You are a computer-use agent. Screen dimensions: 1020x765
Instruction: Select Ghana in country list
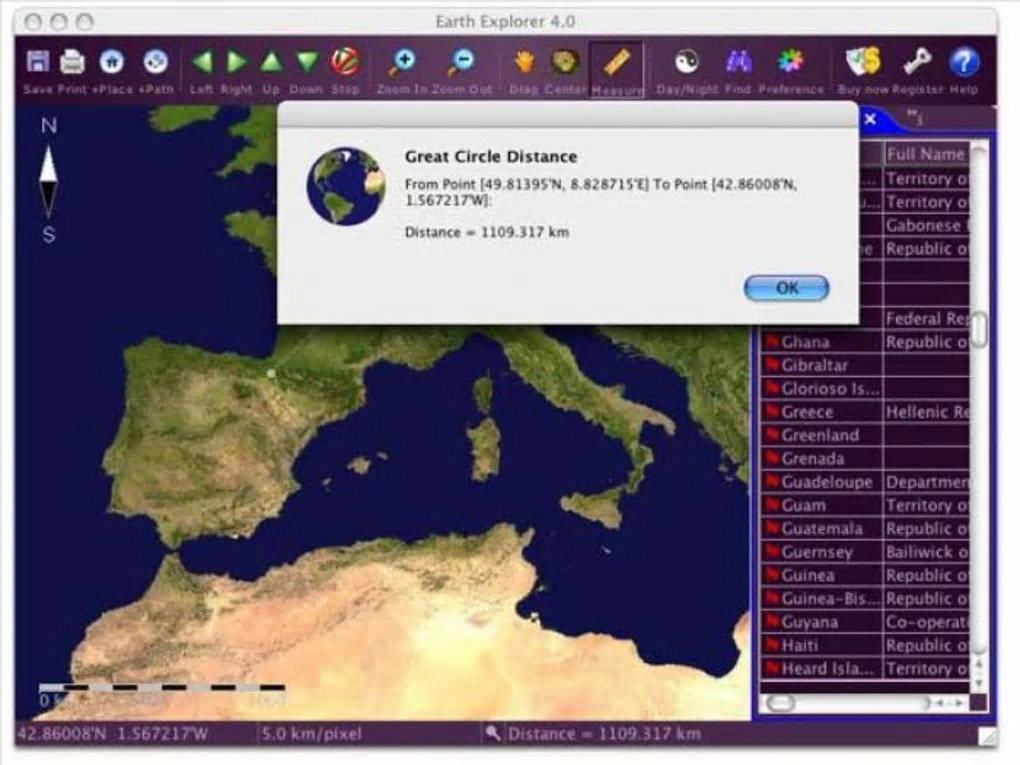(822, 342)
